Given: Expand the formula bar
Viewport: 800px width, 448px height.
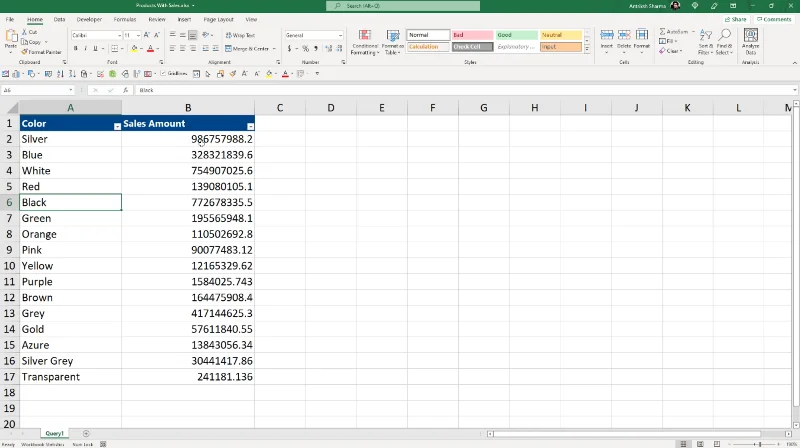Looking at the screenshot, I should [x=794, y=90].
